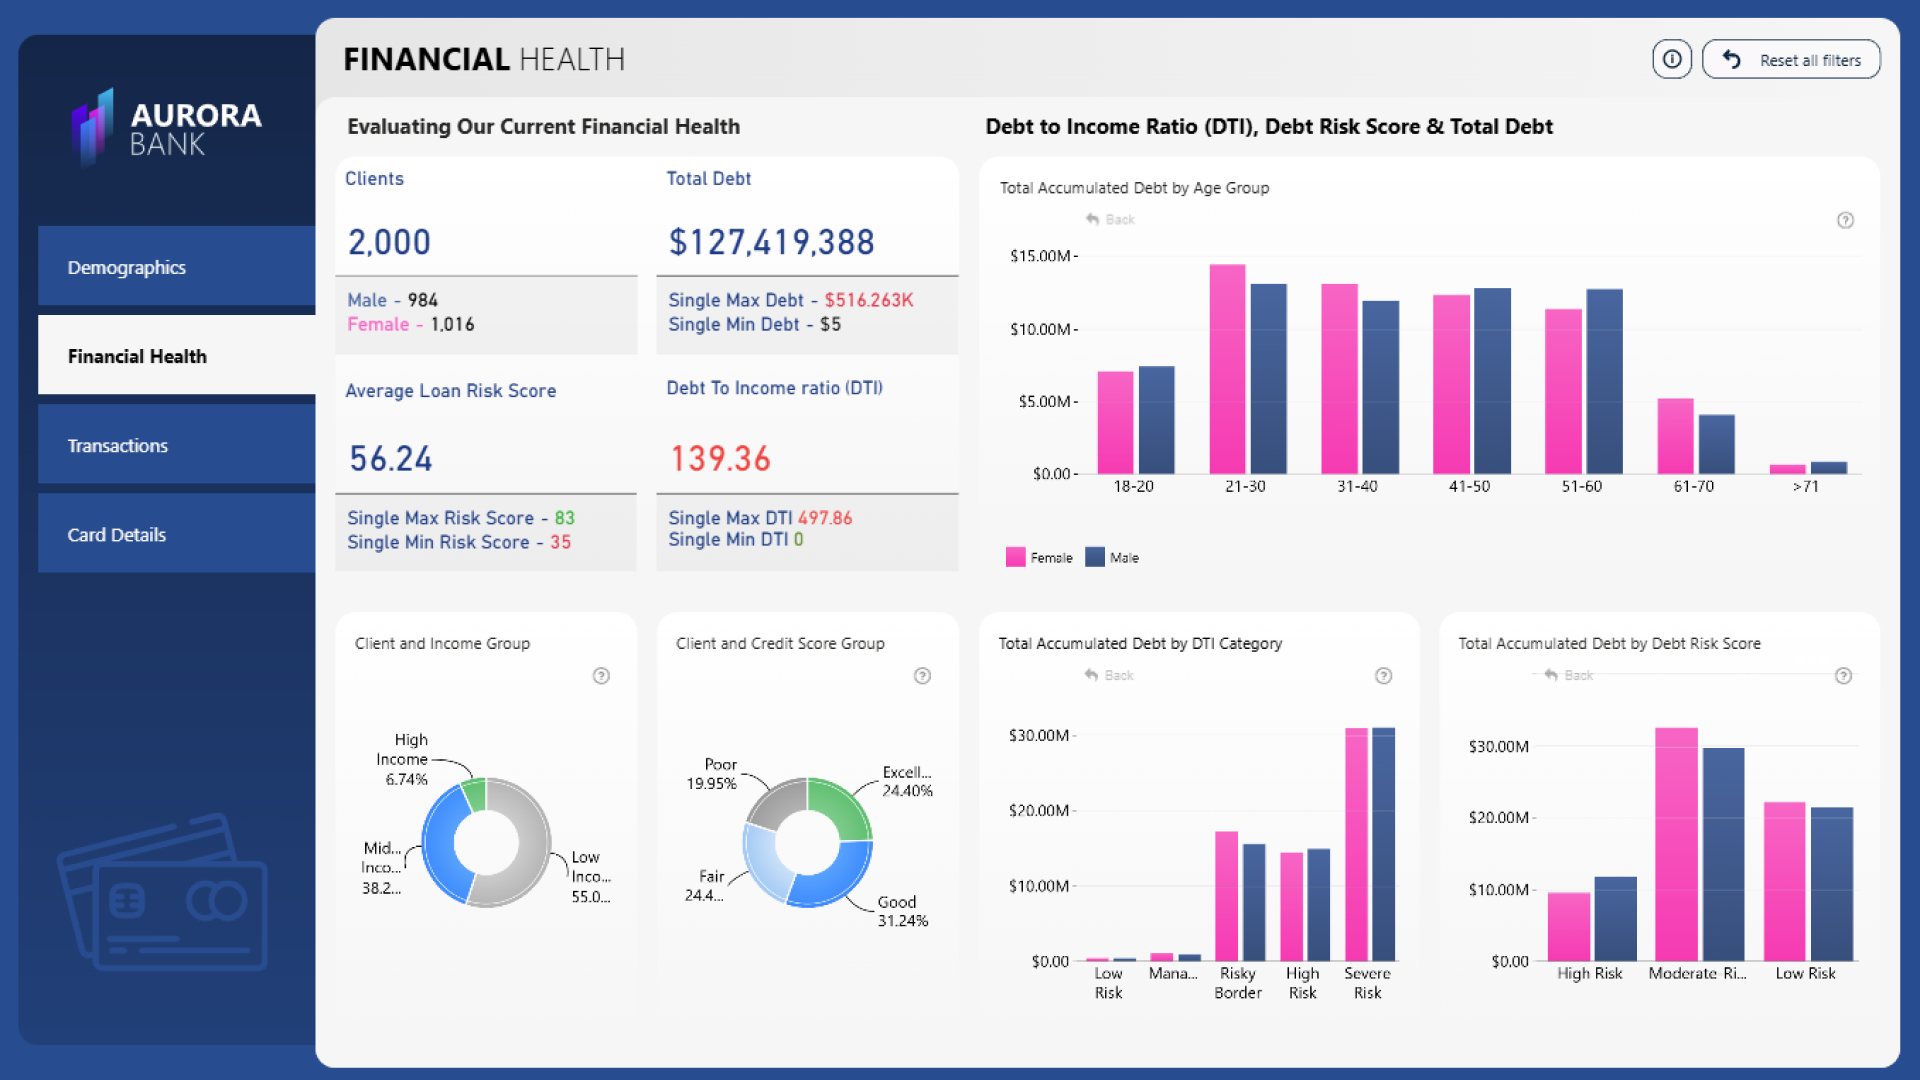Click the info icon beside Reset all filters
Viewport: 1920px width, 1080px height.
(x=1671, y=60)
